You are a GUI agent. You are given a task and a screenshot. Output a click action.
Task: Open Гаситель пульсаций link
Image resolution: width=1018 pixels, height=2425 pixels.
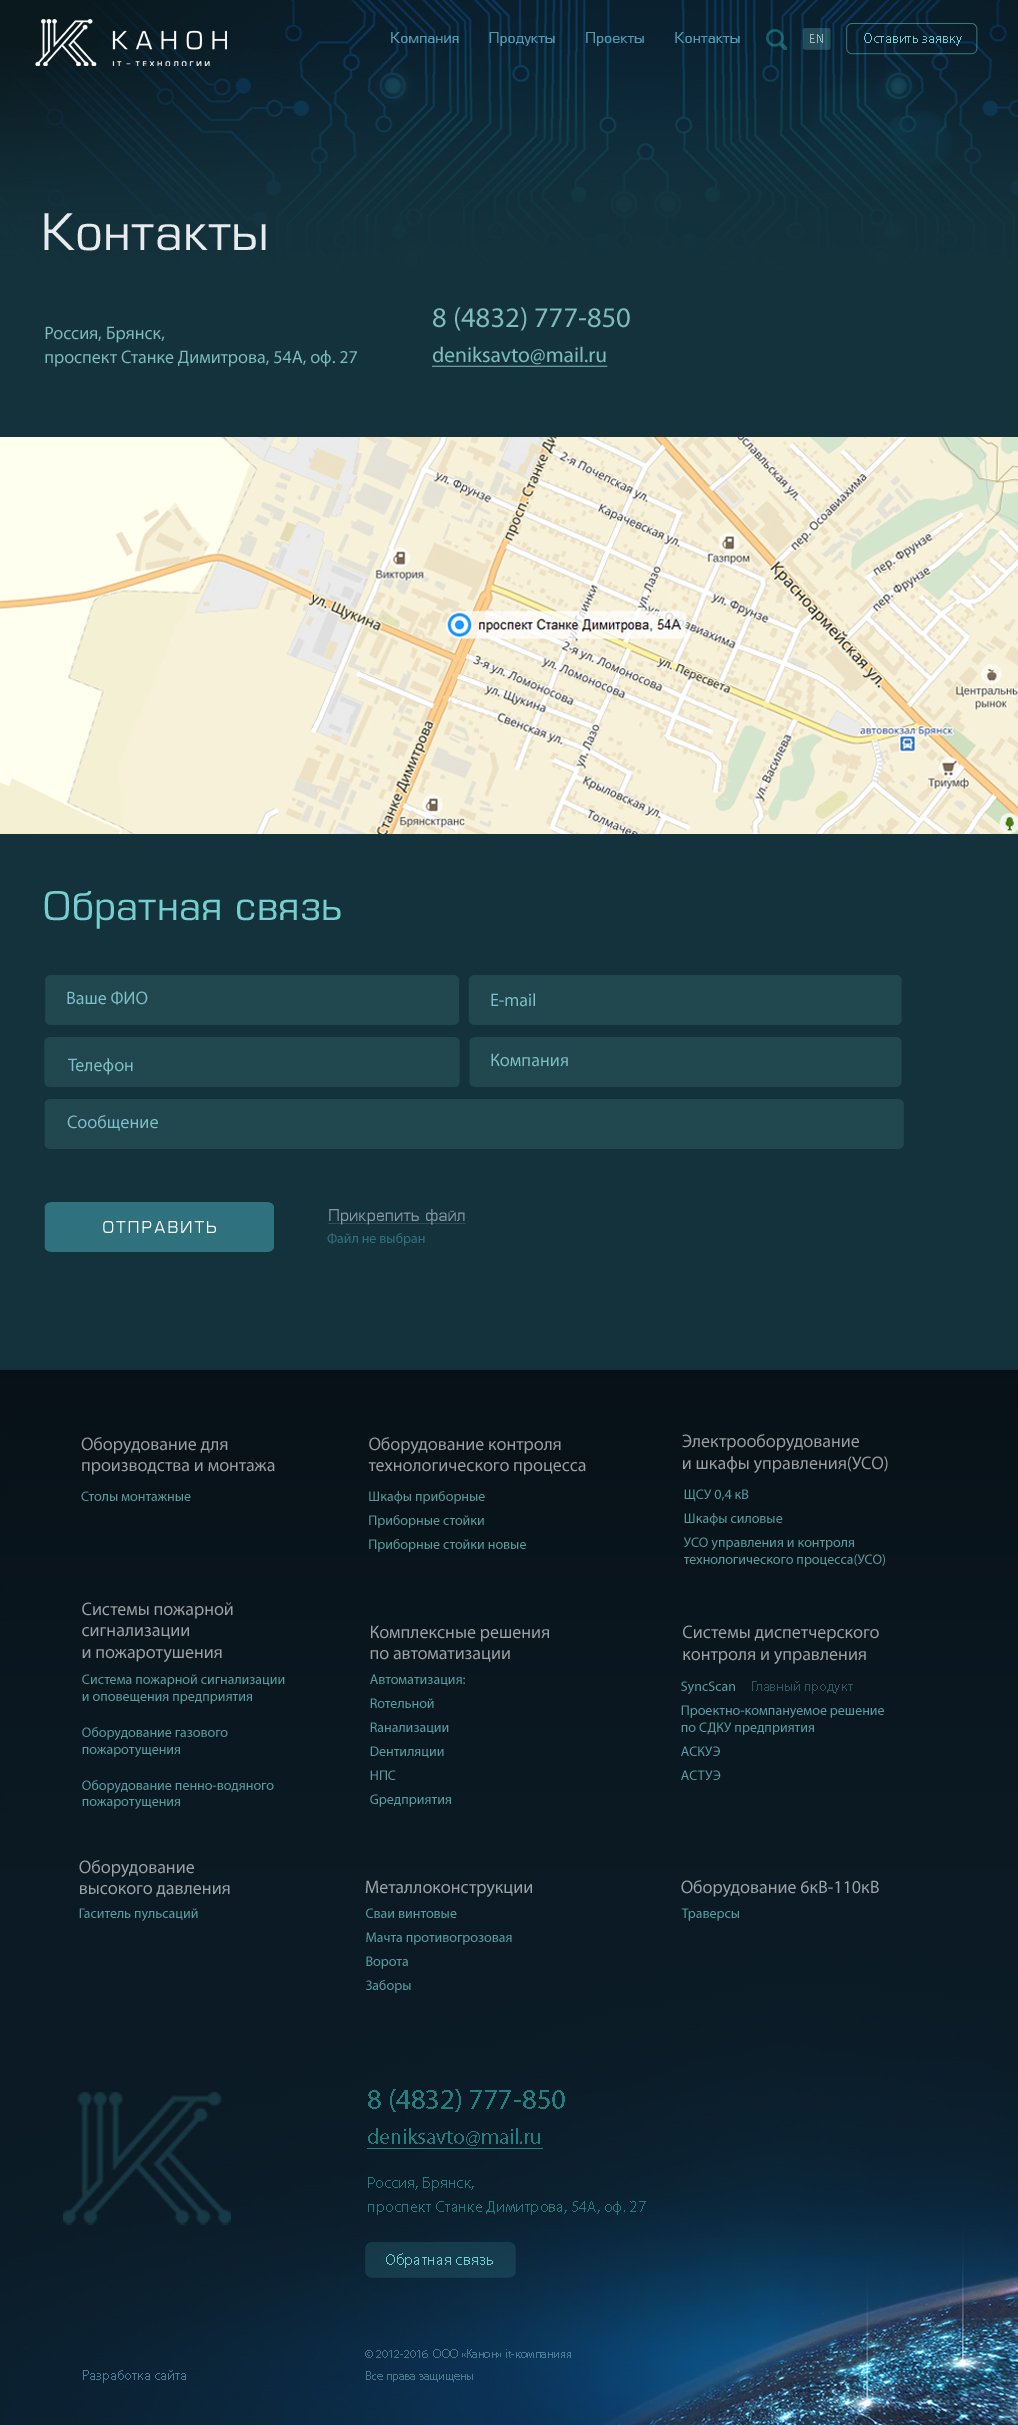pos(139,1913)
